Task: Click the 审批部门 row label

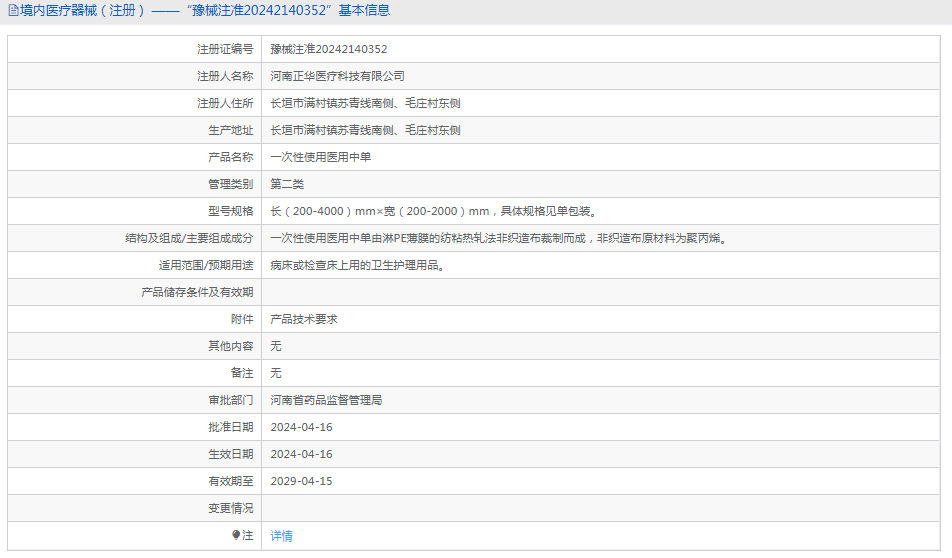Action: click(230, 400)
